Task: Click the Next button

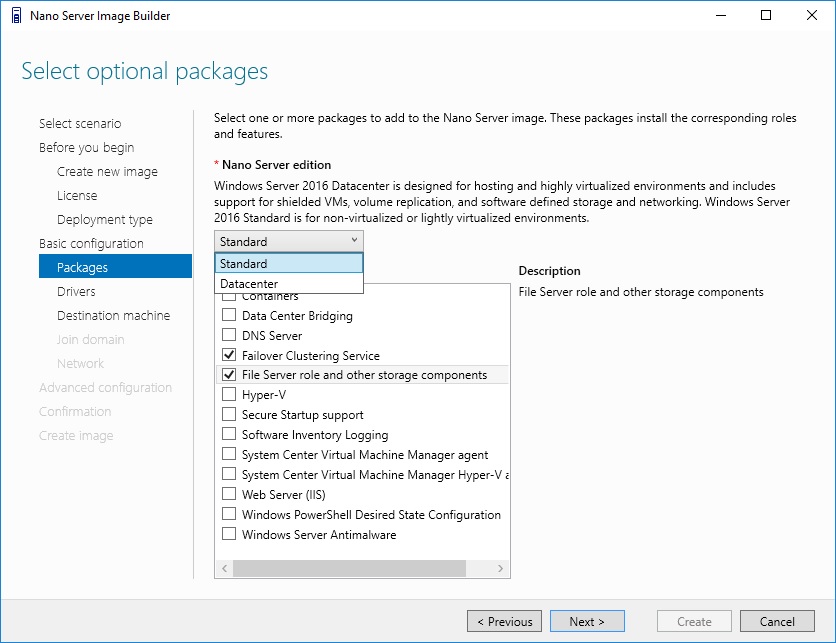Action: [587, 621]
